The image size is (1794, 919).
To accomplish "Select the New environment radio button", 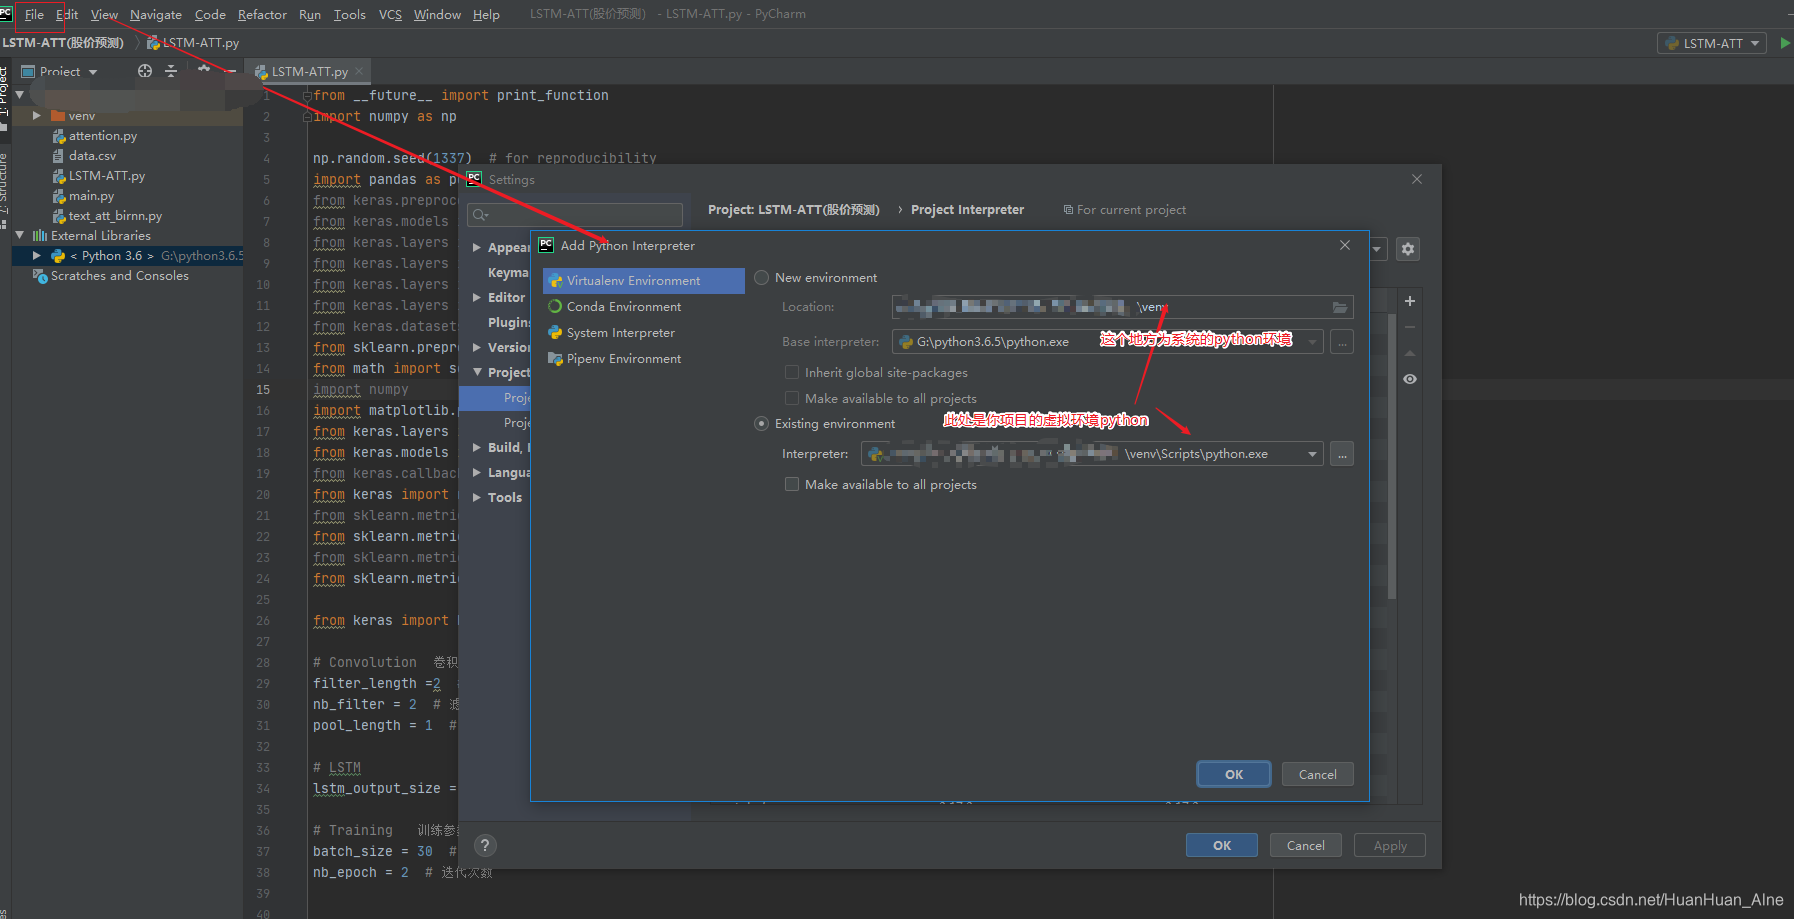I will [762, 278].
